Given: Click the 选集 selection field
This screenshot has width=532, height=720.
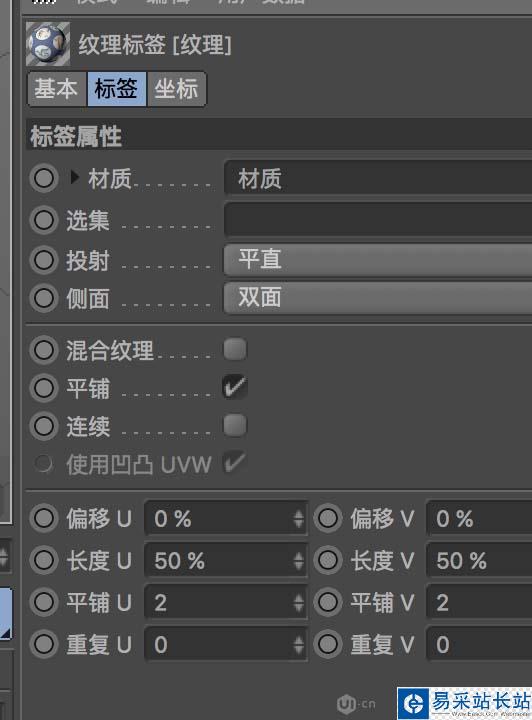Looking at the screenshot, I should click(378, 219).
